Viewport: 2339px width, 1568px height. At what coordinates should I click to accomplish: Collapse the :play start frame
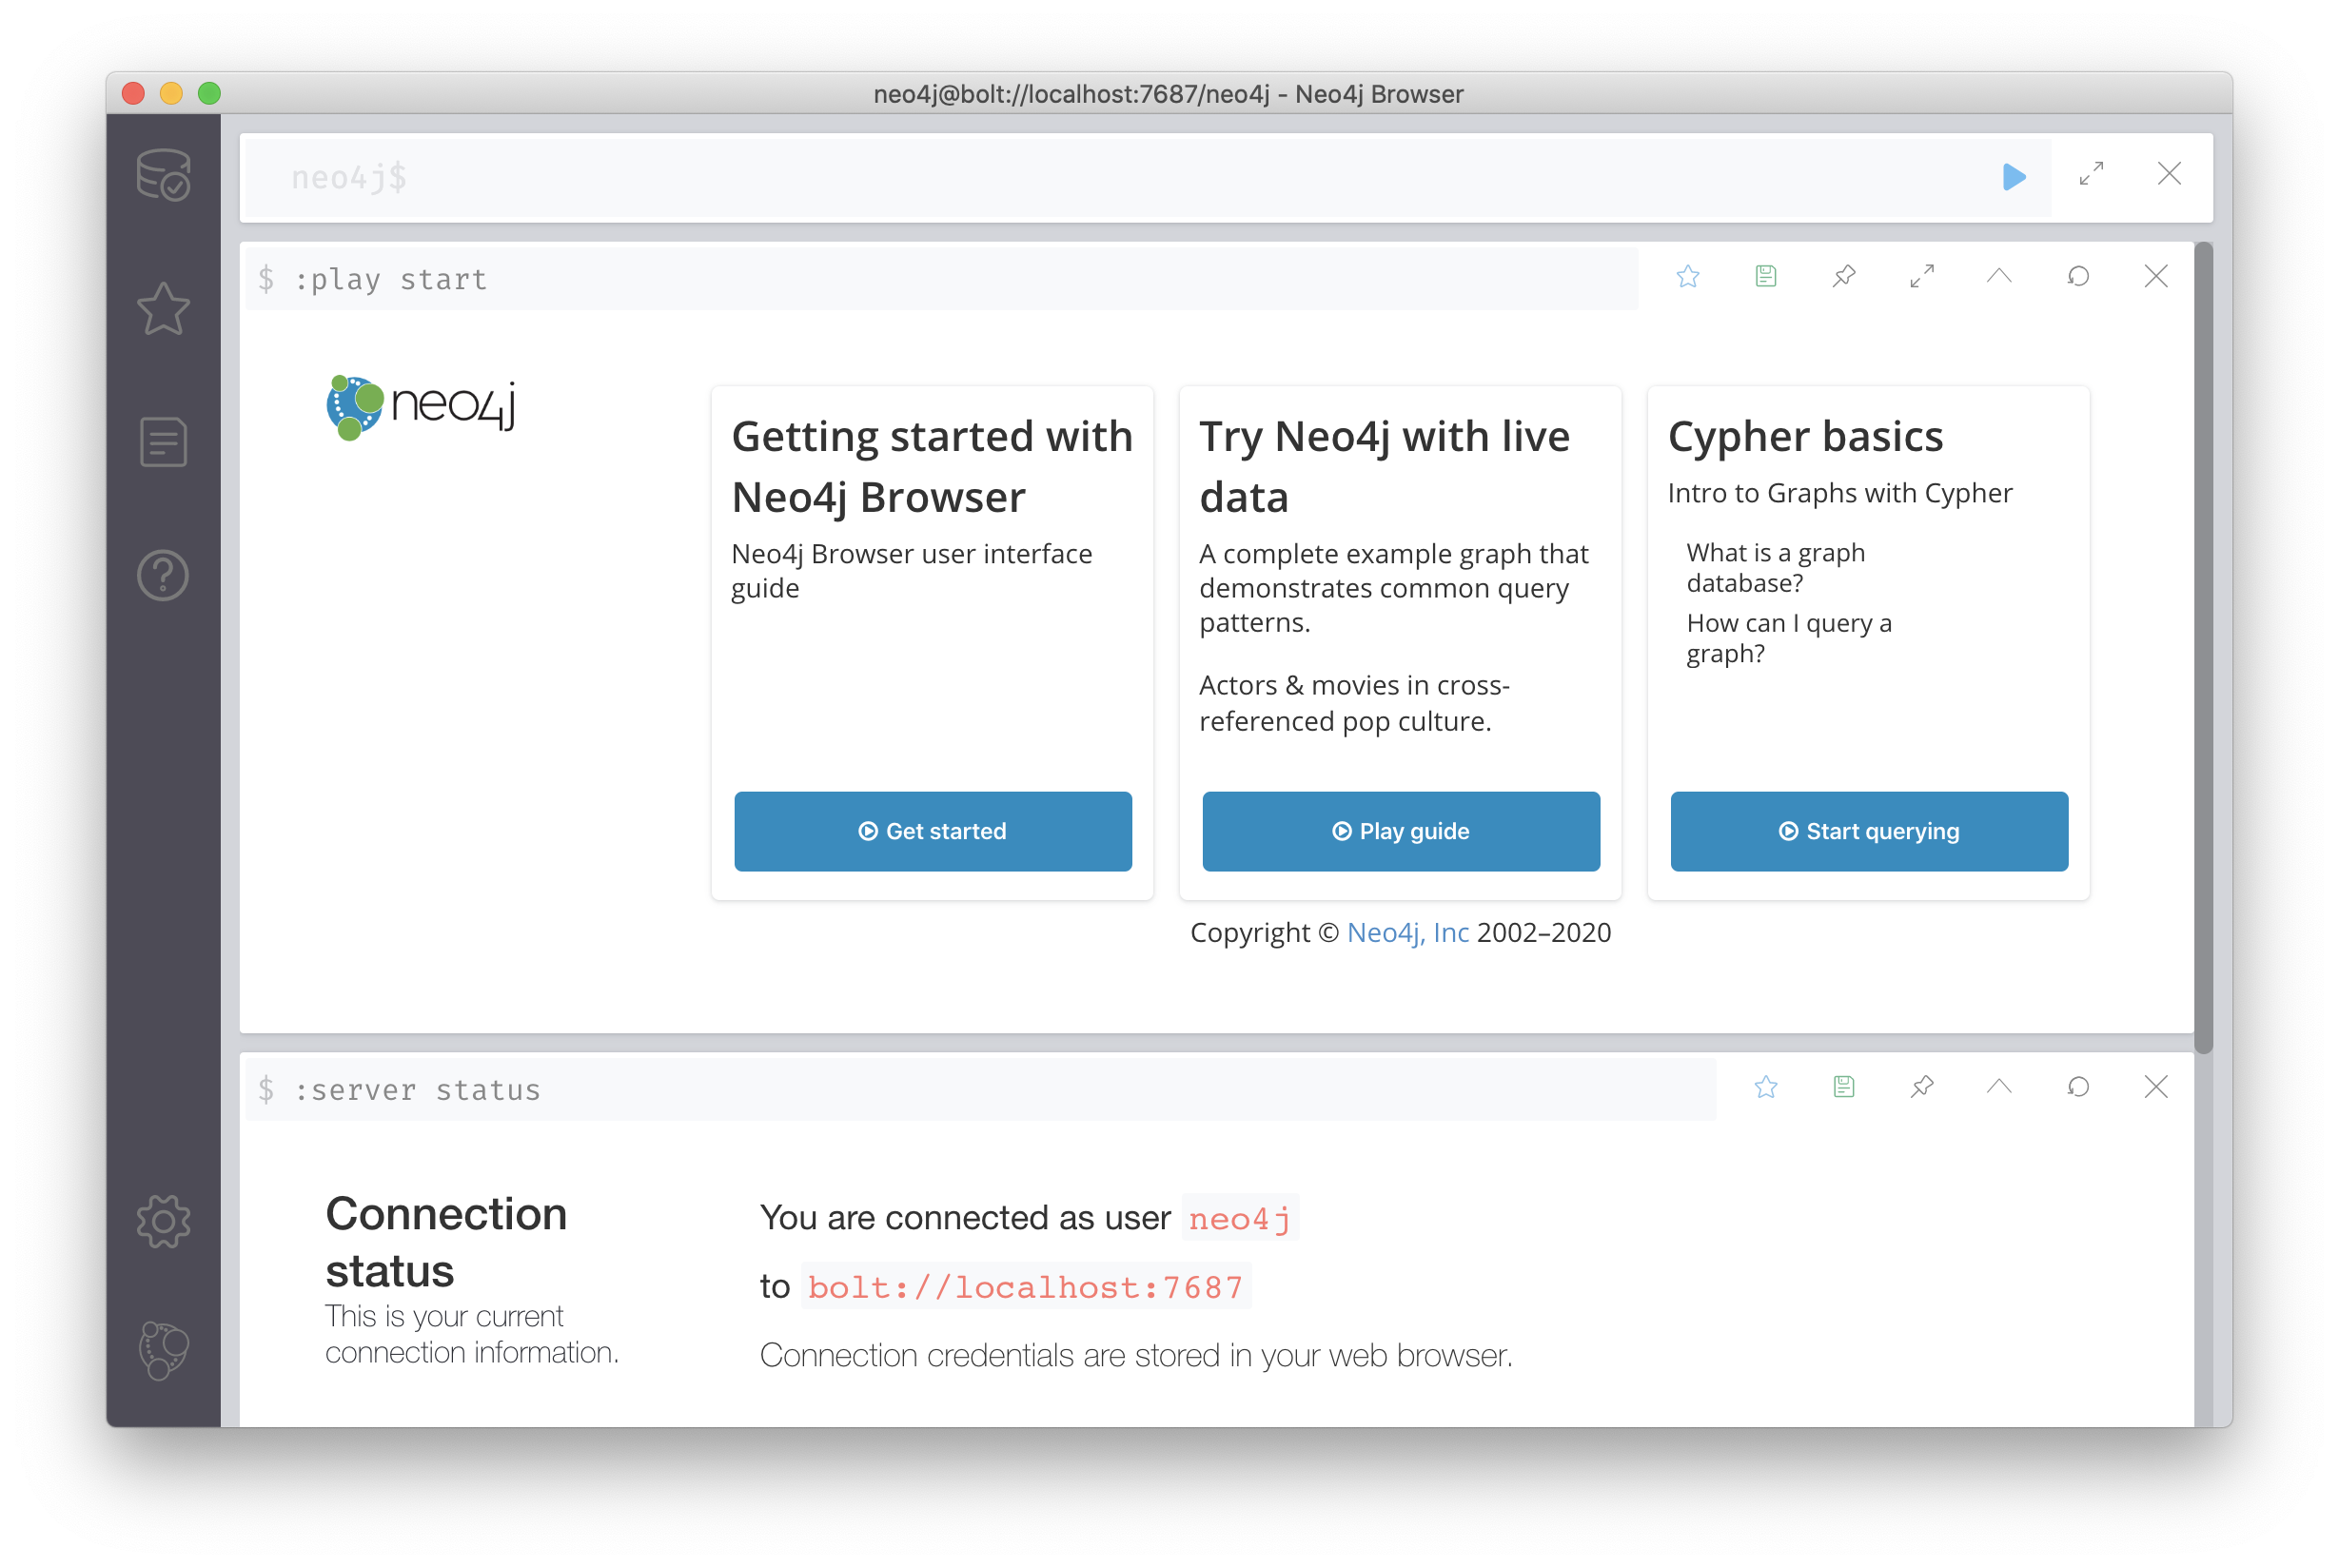pos(1999,277)
